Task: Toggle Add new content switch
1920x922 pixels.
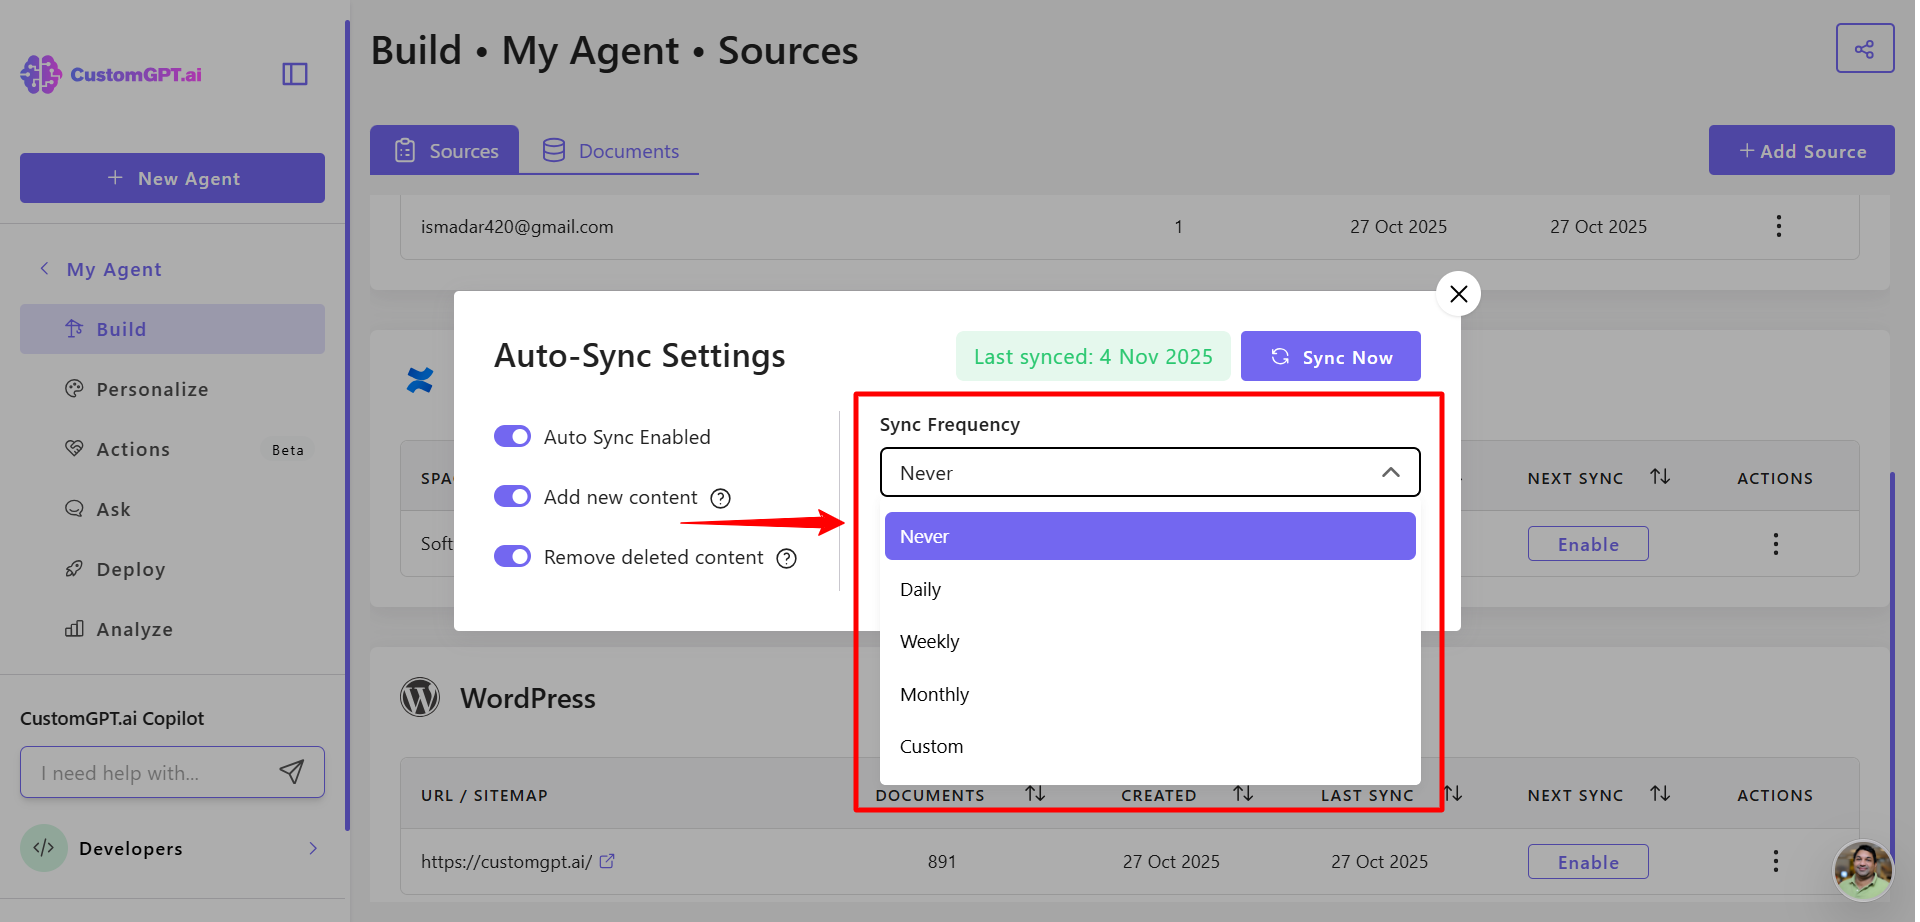Action: 513,497
